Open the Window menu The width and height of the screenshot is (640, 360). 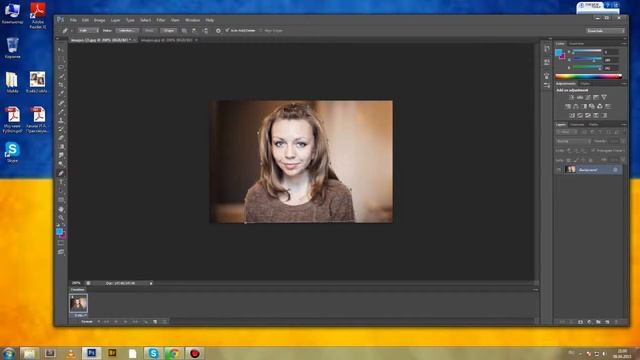pos(193,20)
